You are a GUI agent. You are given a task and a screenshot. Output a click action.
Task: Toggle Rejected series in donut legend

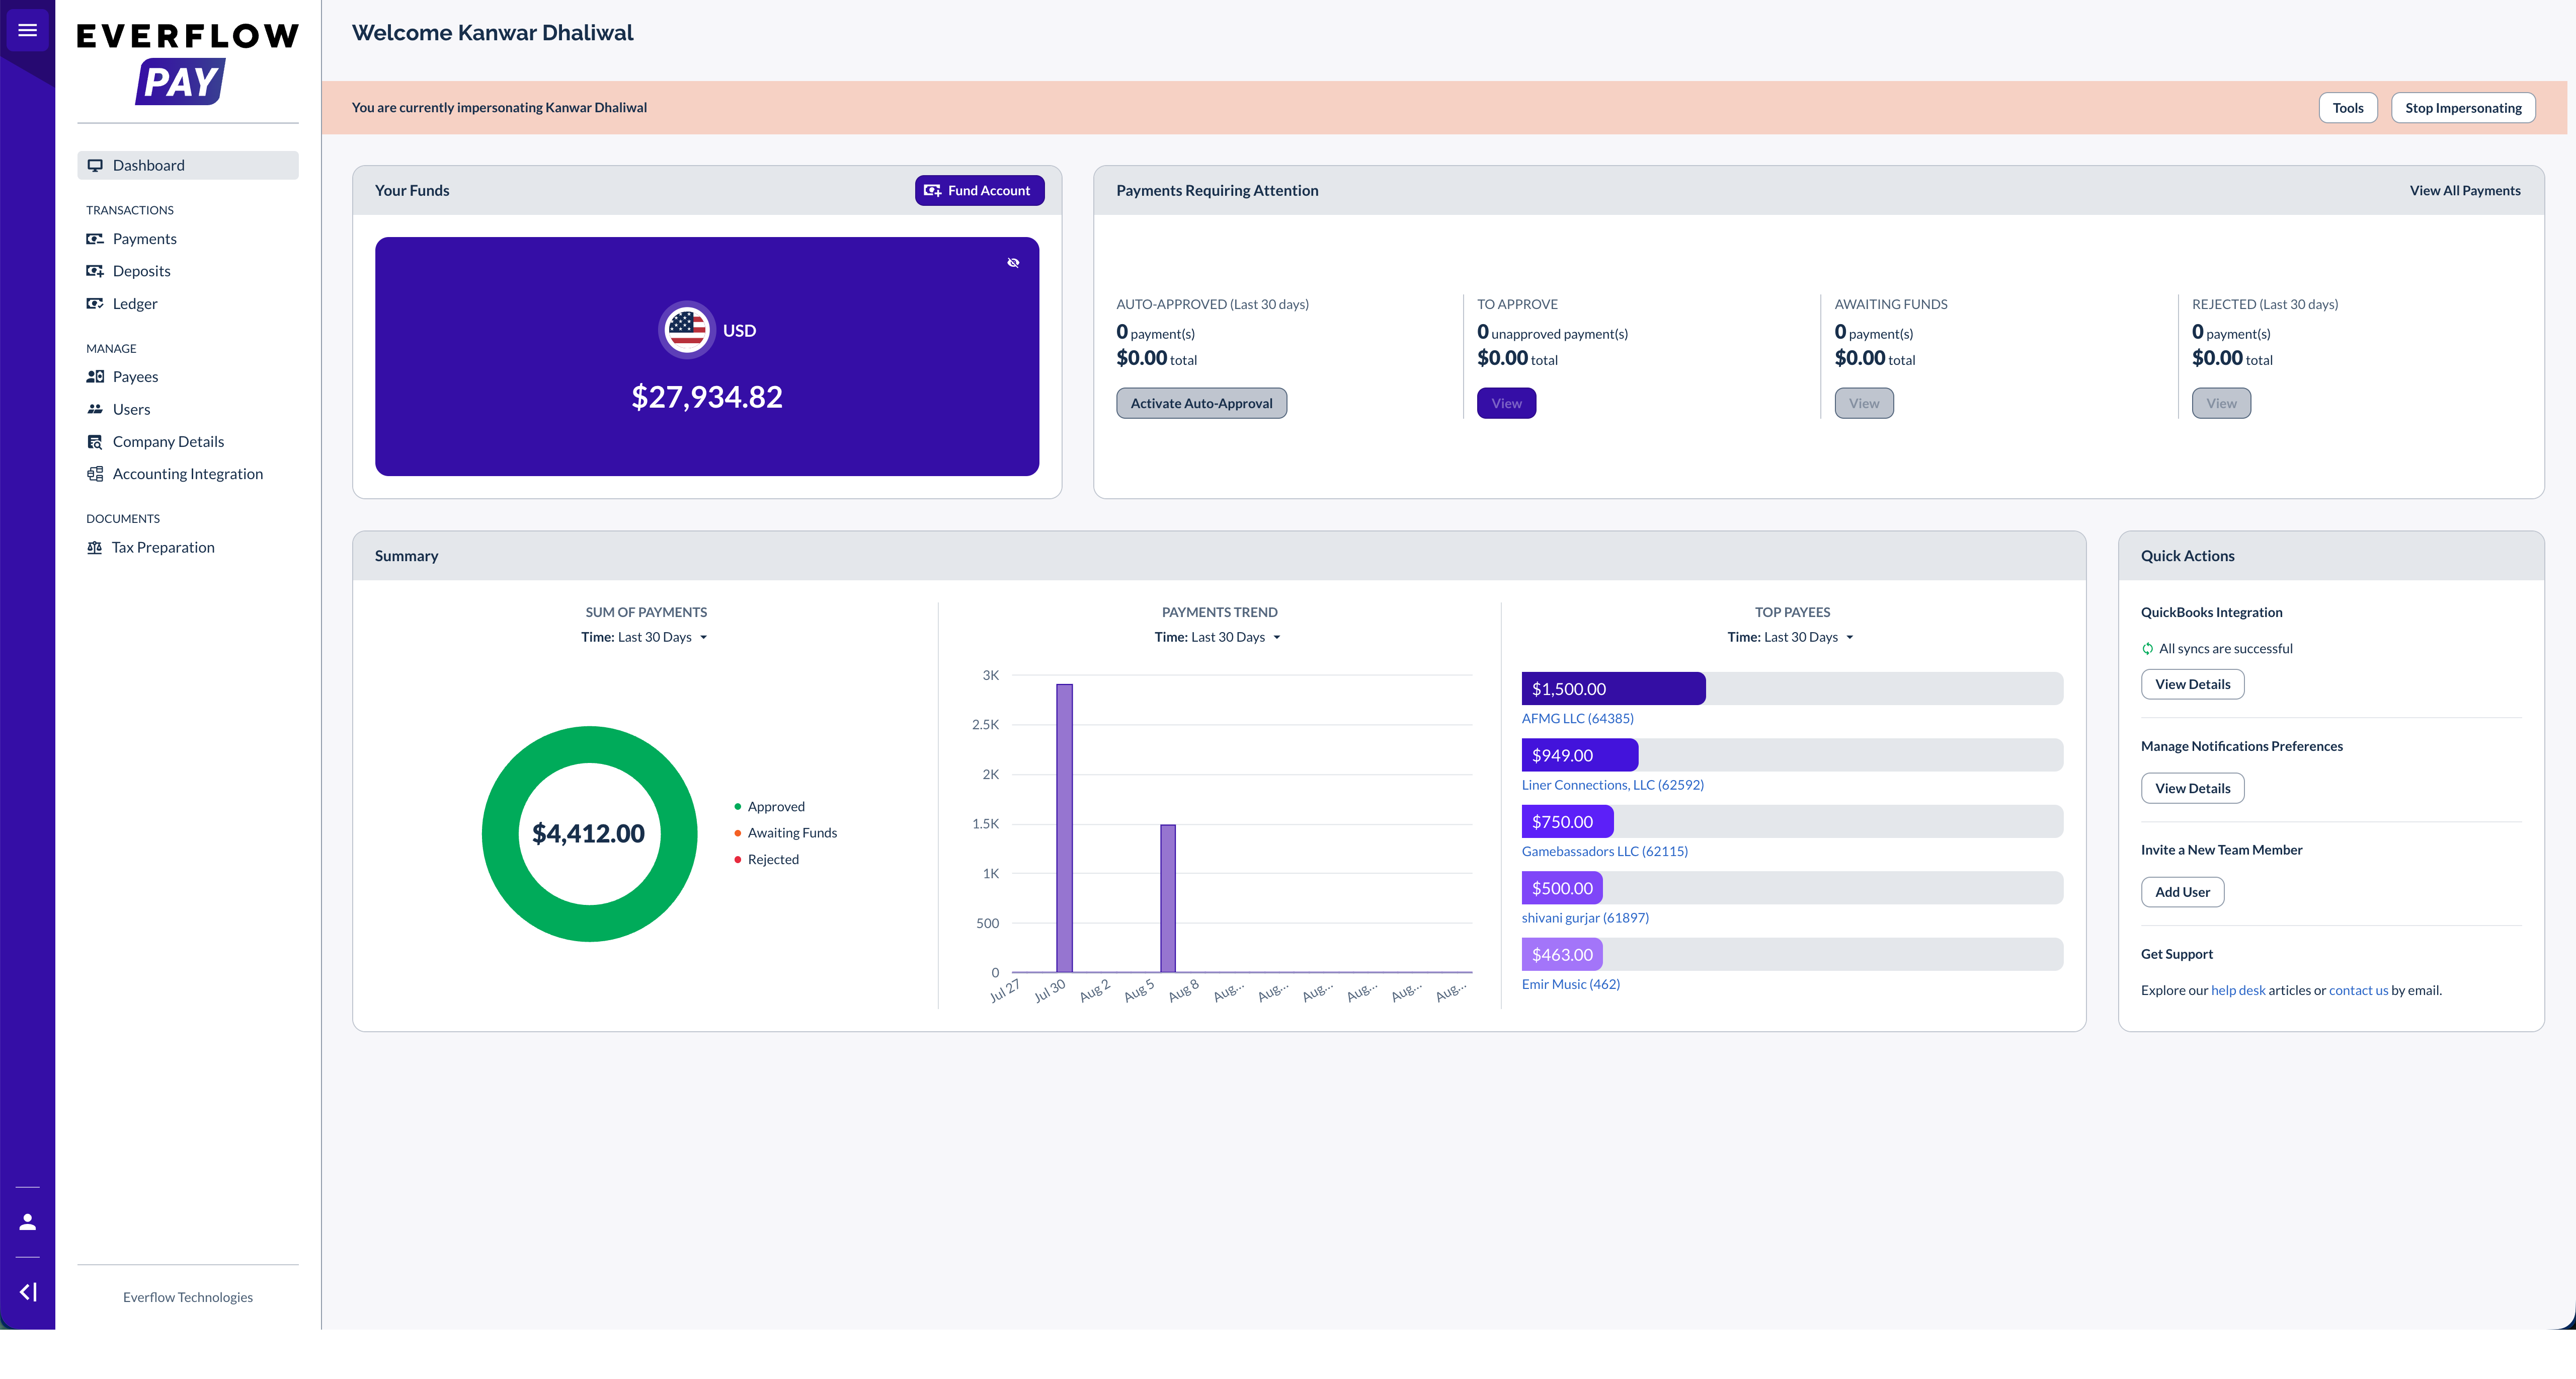[767, 859]
